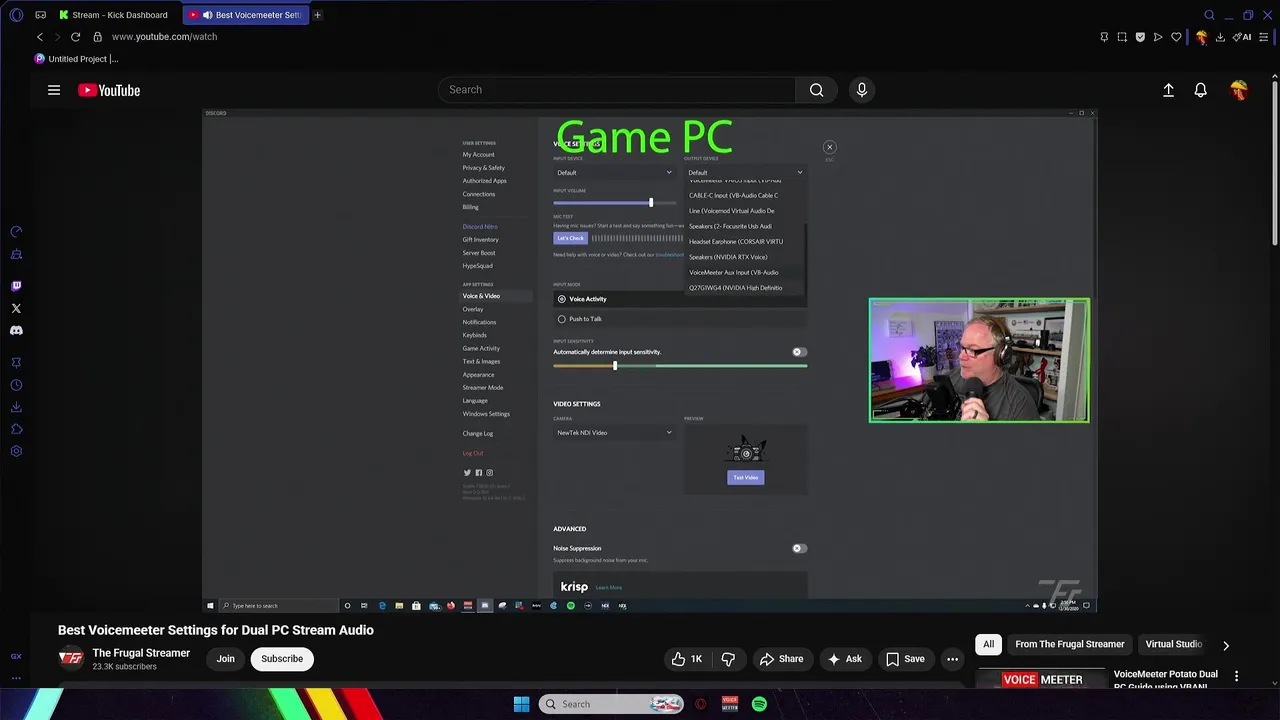Submit search with YouTube magnifier button

[x=817, y=90]
